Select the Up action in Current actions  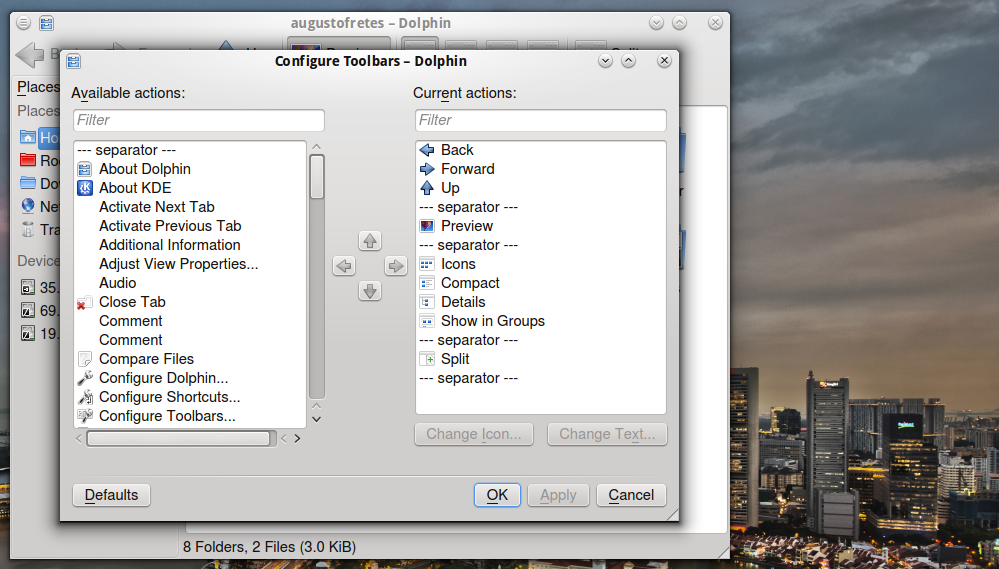coord(540,188)
